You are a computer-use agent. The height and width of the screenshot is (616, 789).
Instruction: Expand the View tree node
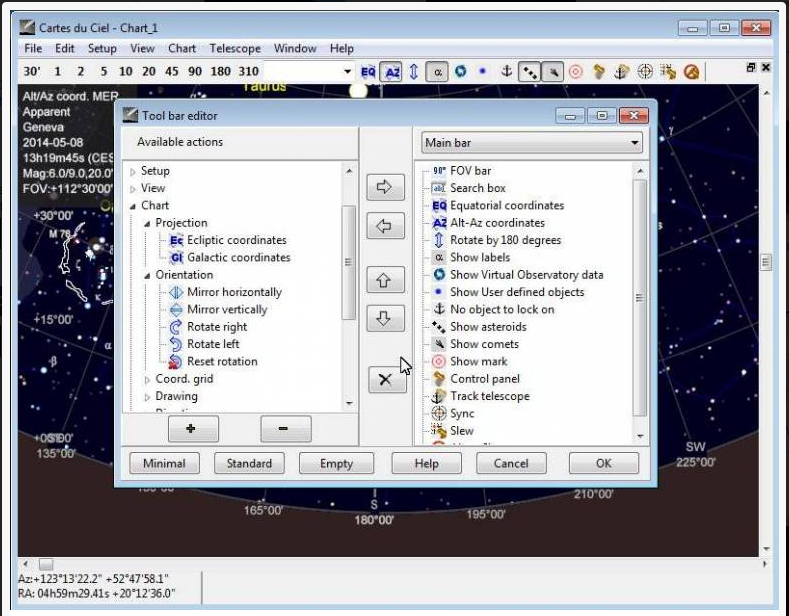133,189
